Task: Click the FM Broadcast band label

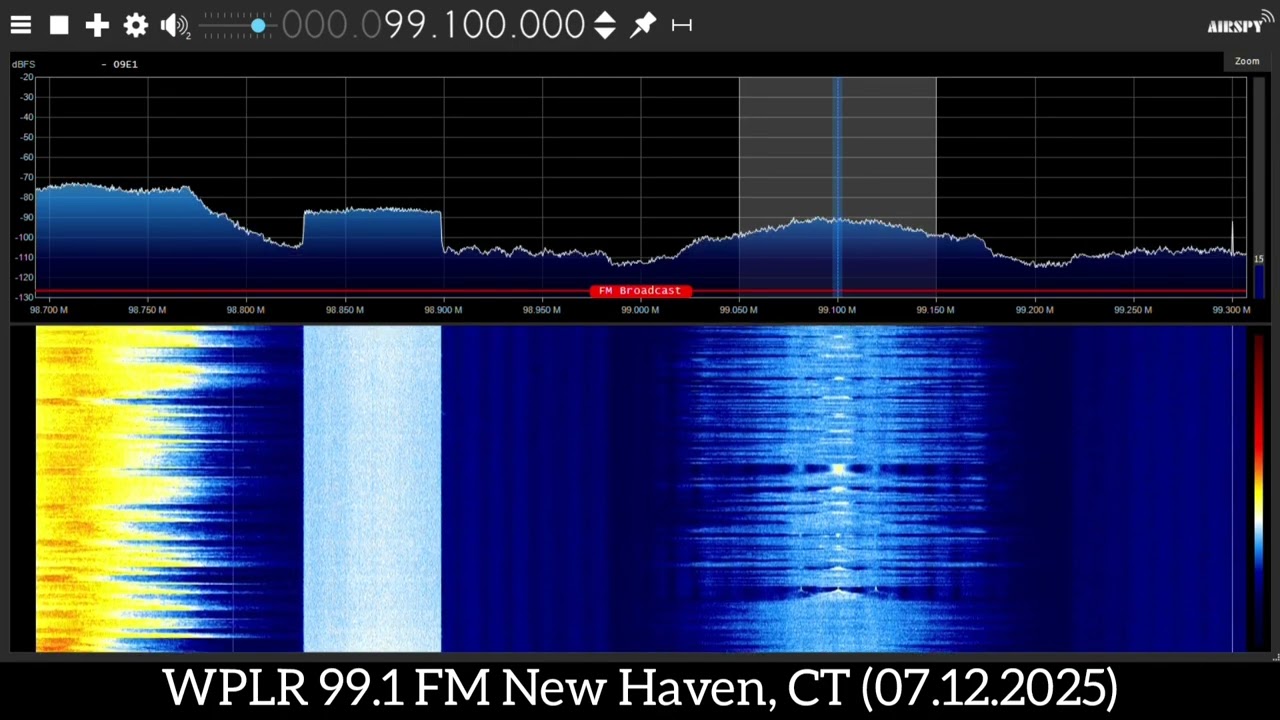Action: (x=640, y=291)
